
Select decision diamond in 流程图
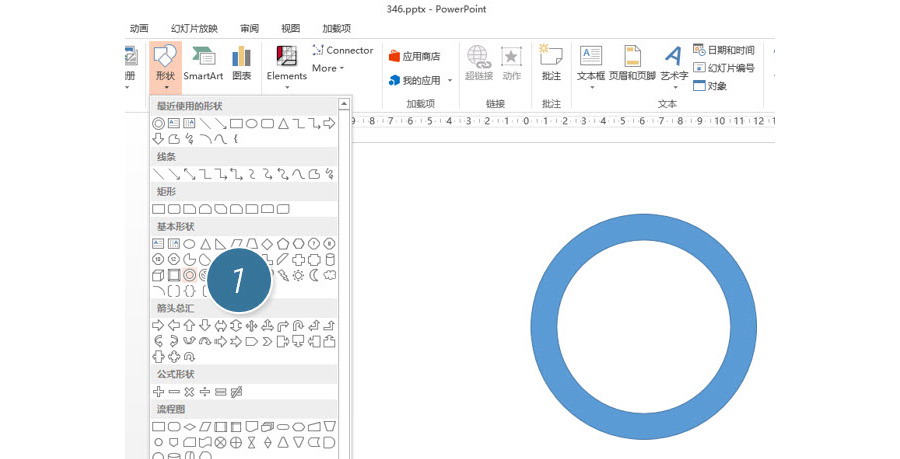click(189, 427)
